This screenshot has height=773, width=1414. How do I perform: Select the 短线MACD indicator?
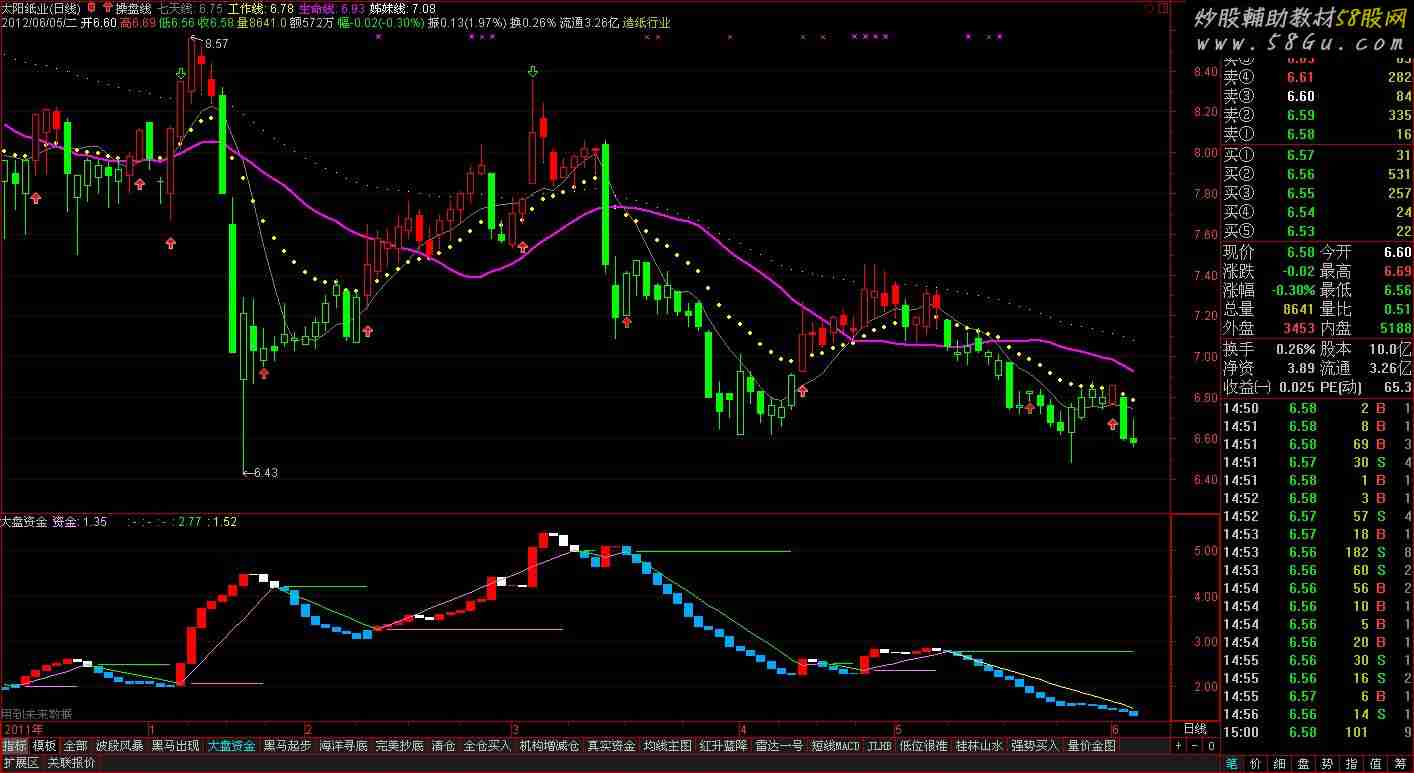point(835,745)
